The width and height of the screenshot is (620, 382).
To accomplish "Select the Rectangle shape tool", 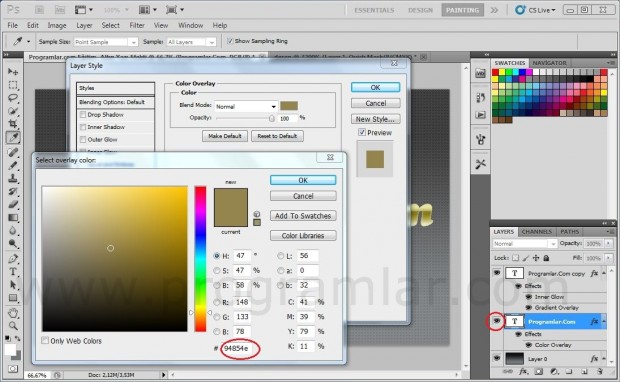I will tap(13, 298).
